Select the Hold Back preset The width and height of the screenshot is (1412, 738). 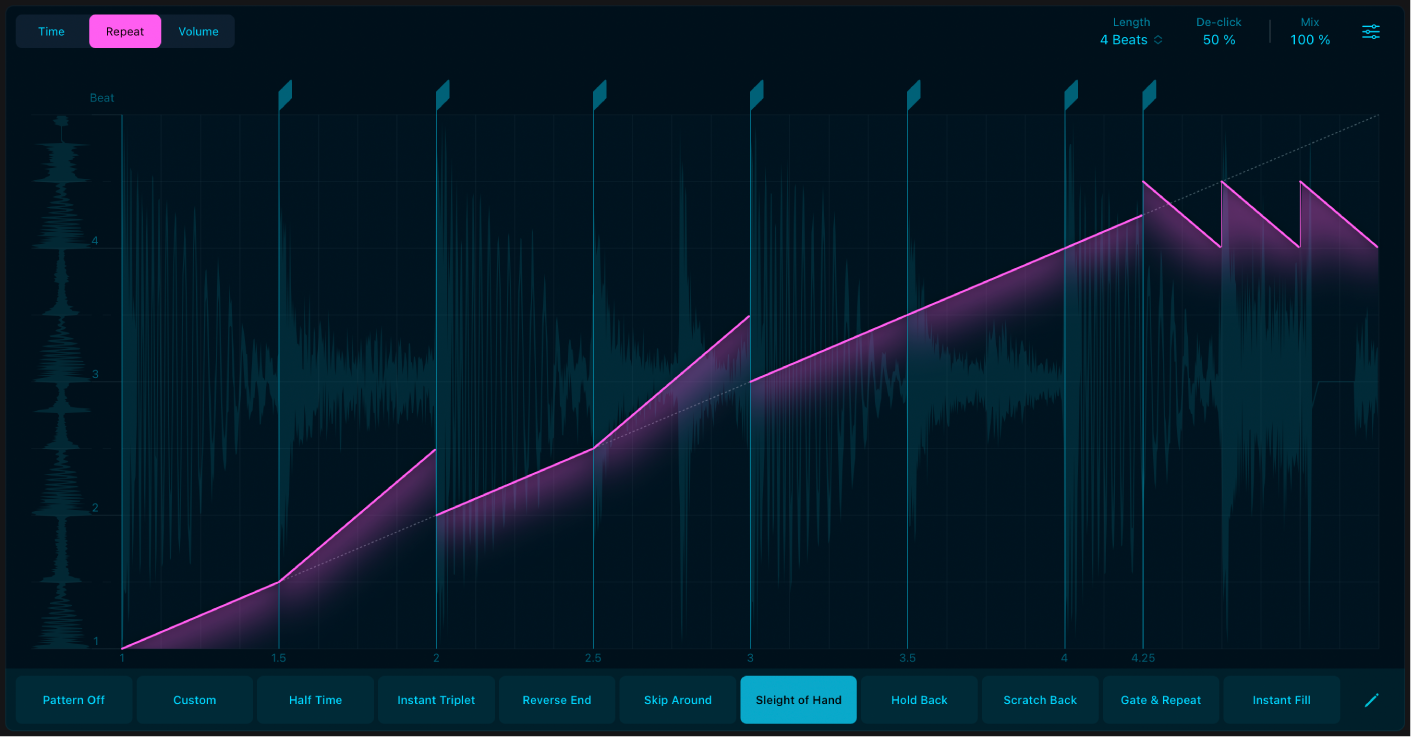click(919, 699)
